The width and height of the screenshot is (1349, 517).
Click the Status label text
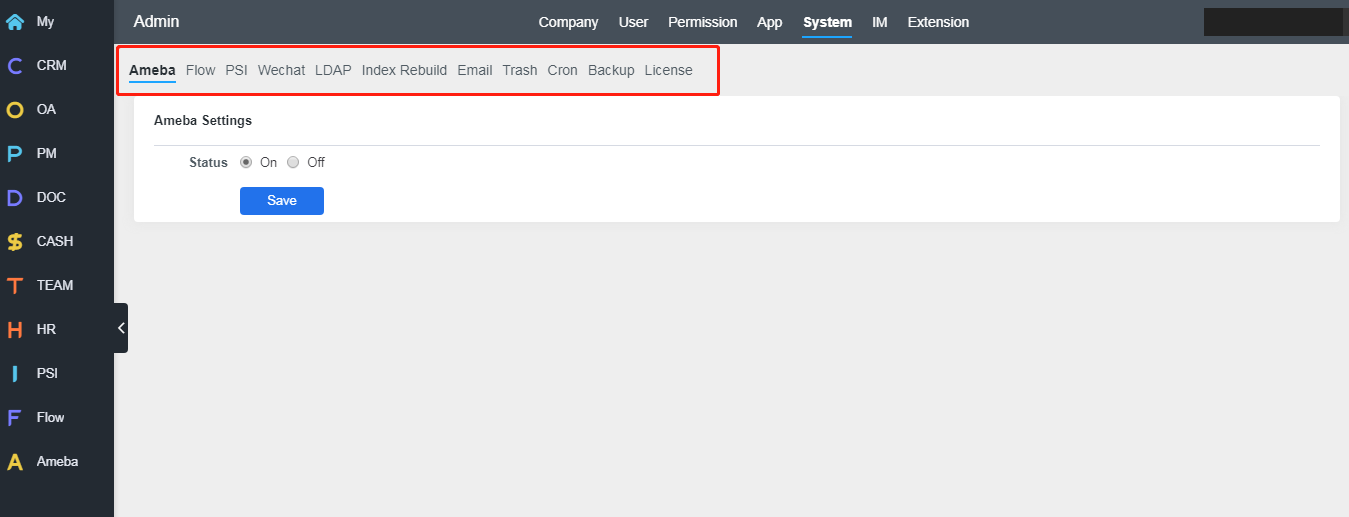coord(208,162)
